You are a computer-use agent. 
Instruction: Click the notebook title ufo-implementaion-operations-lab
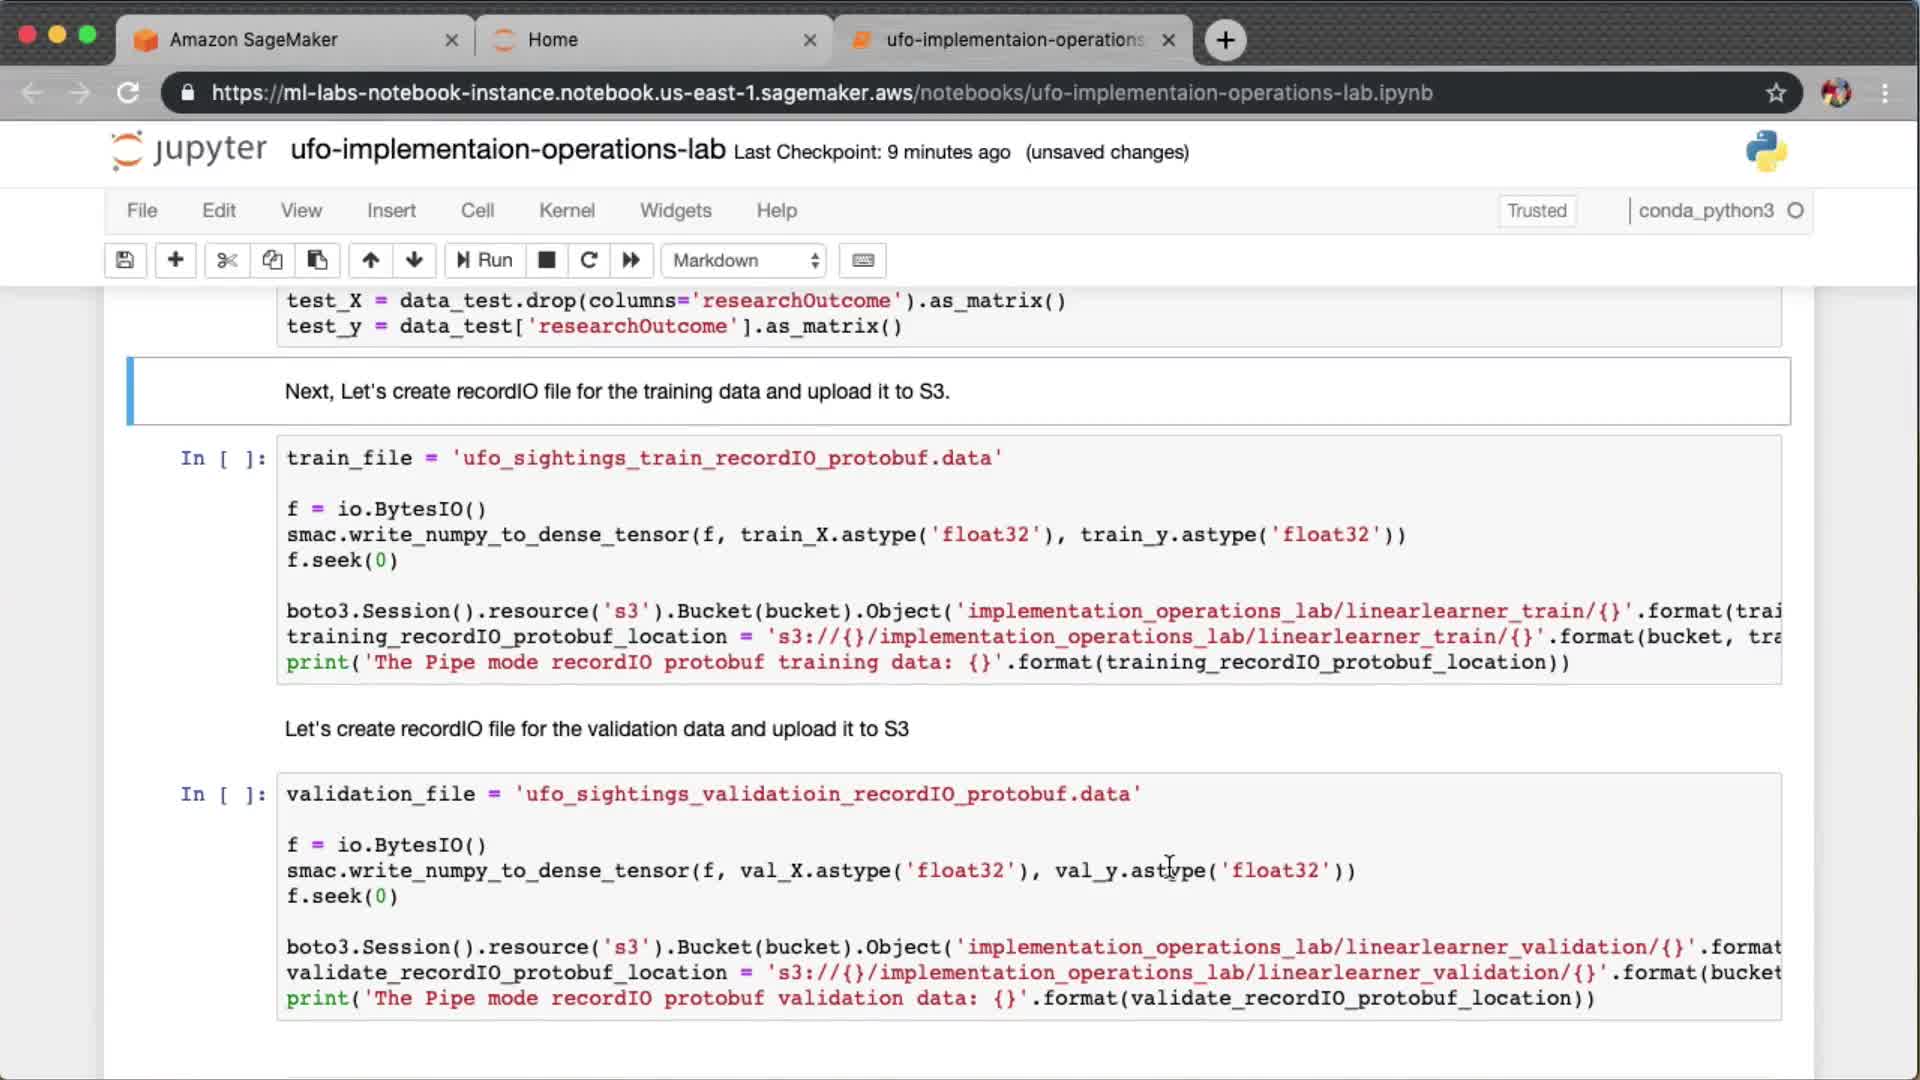click(507, 150)
